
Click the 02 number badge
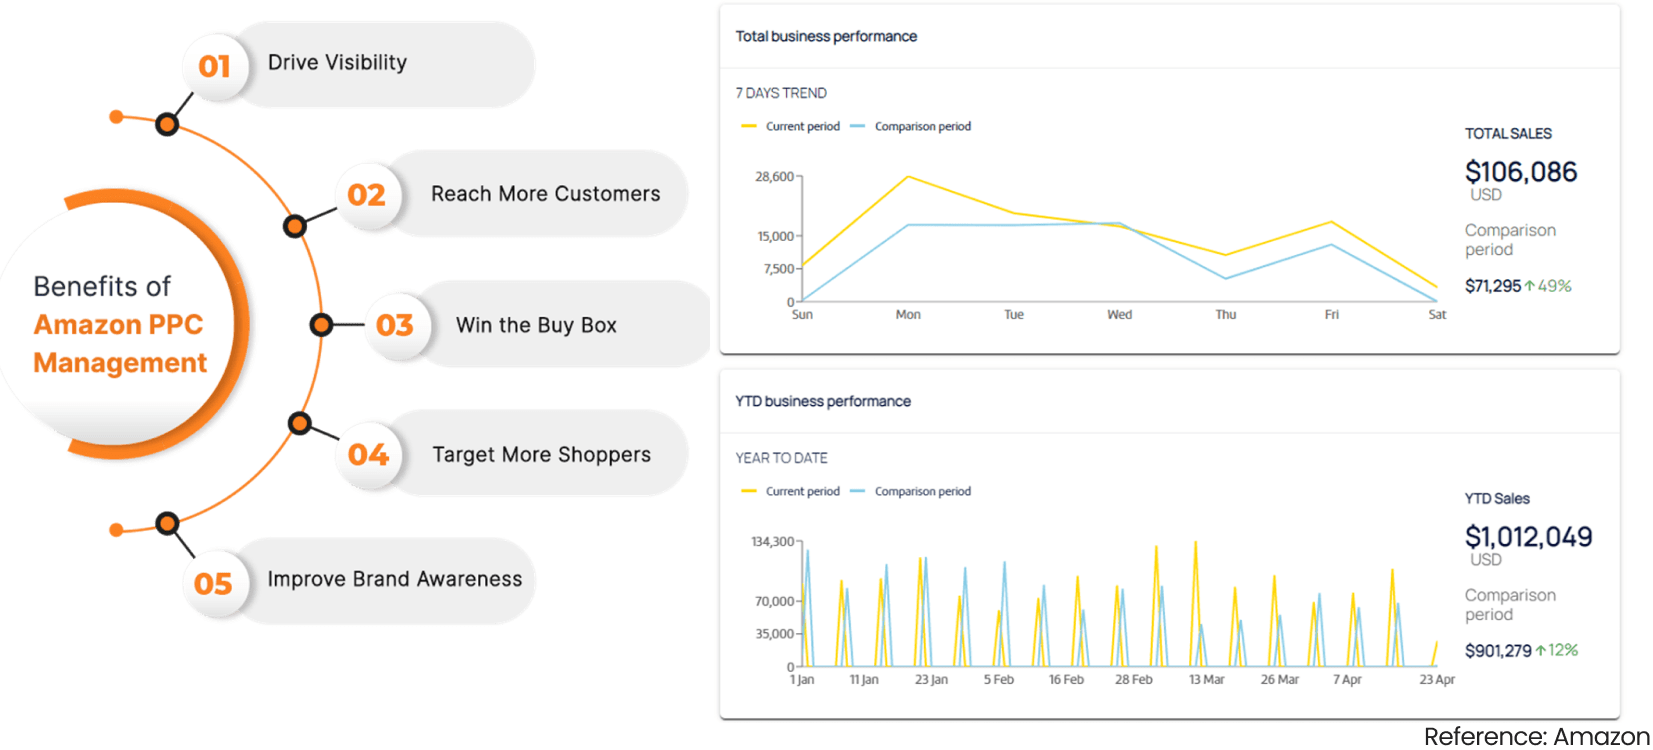coord(367,195)
